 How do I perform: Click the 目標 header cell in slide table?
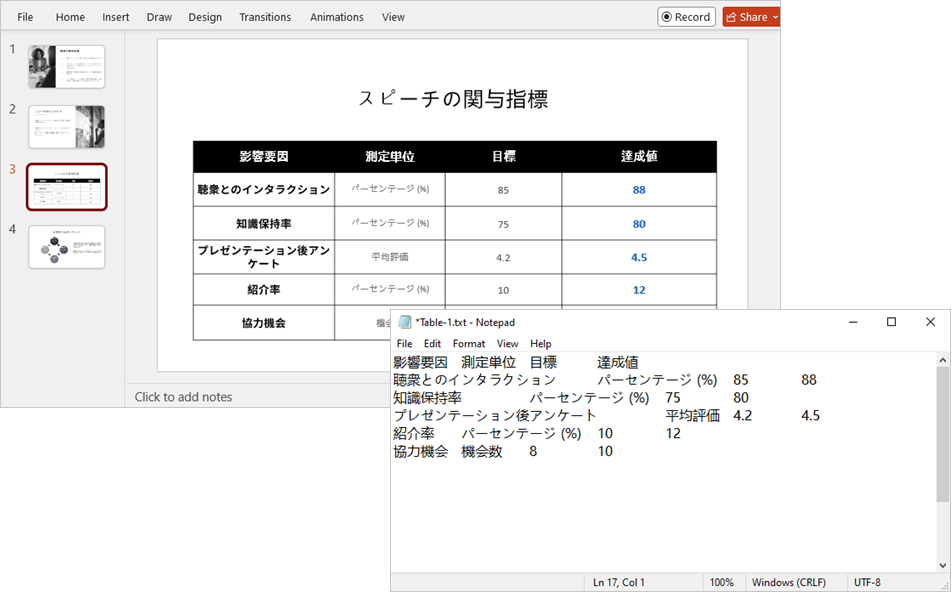tap(503, 157)
